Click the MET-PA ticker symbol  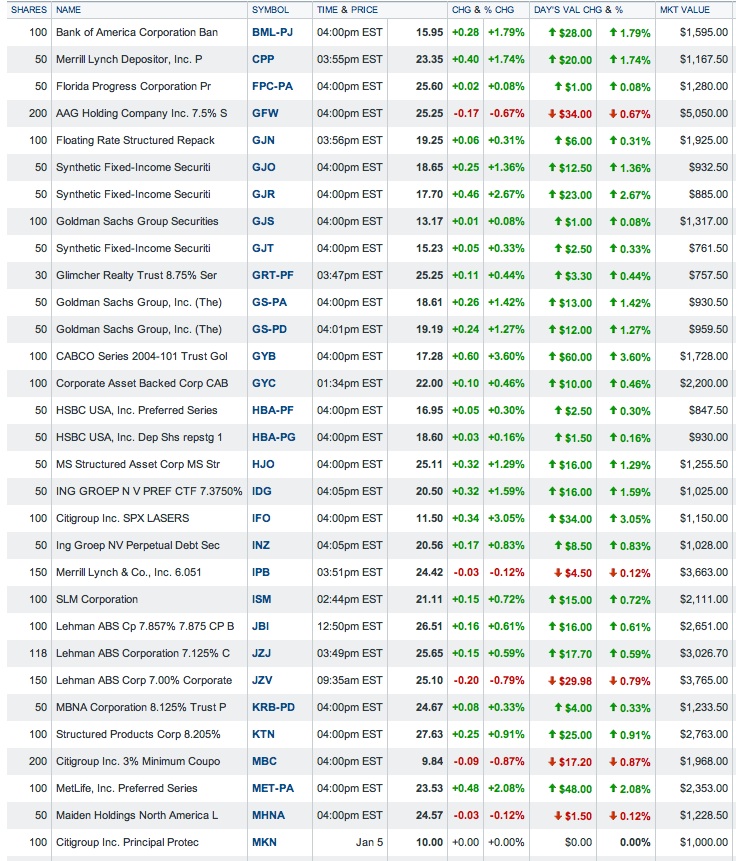272,788
